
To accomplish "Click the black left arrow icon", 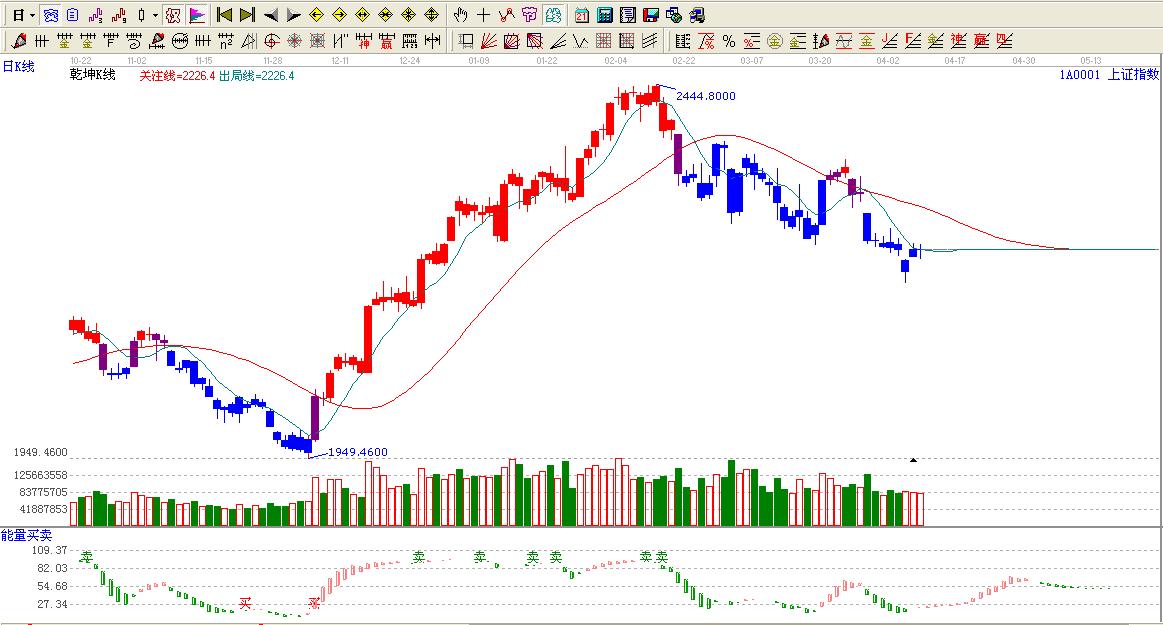I will click(x=270, y=15).
